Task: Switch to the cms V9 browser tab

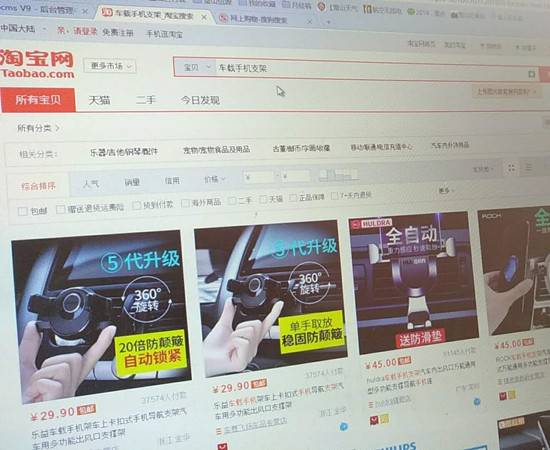Action: point(37,9)
